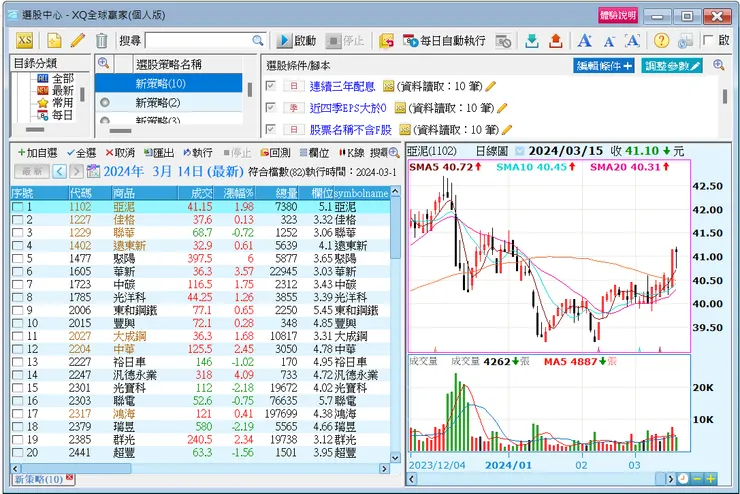Click the folder icon left of 每日自動執行
Image resolution: width=740 pixels, height=494 pixels.
pos(386,41)
